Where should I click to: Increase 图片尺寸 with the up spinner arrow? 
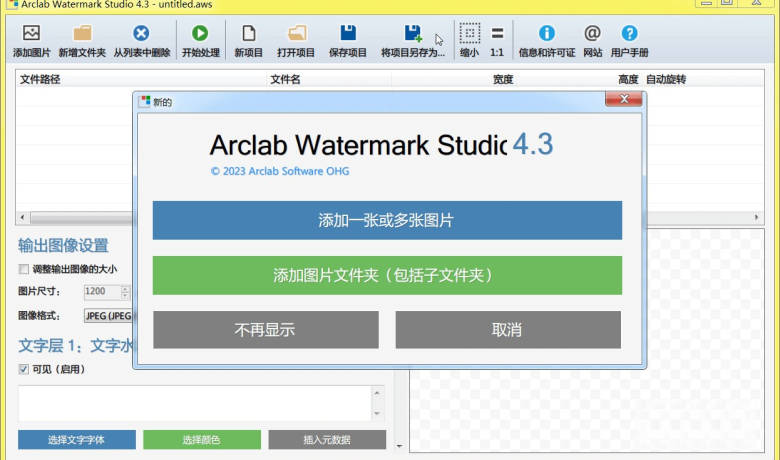(125, 288)
